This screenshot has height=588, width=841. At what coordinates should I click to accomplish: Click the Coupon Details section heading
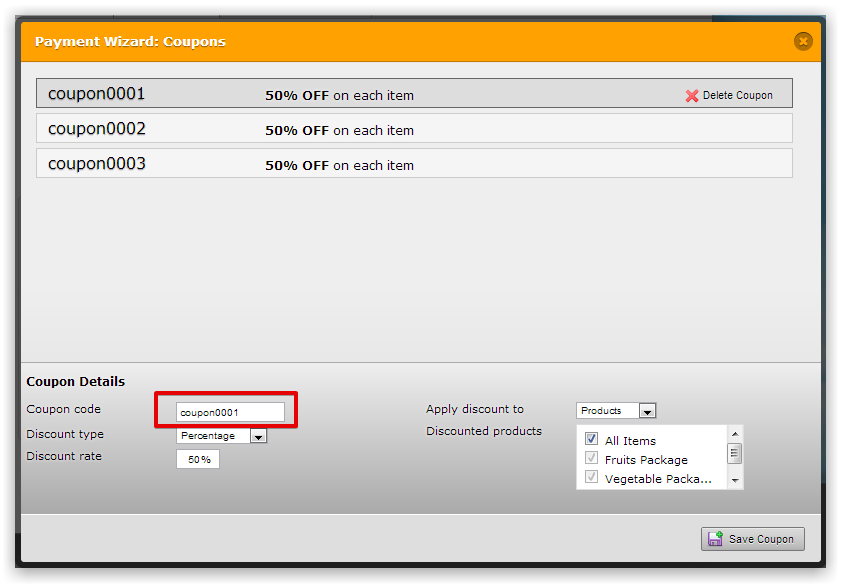tap(76, 382)
